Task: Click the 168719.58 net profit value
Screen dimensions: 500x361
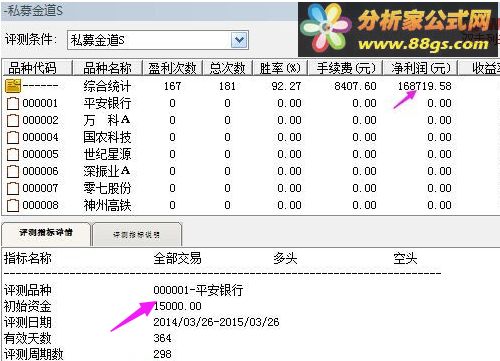Action: [425, 86]
